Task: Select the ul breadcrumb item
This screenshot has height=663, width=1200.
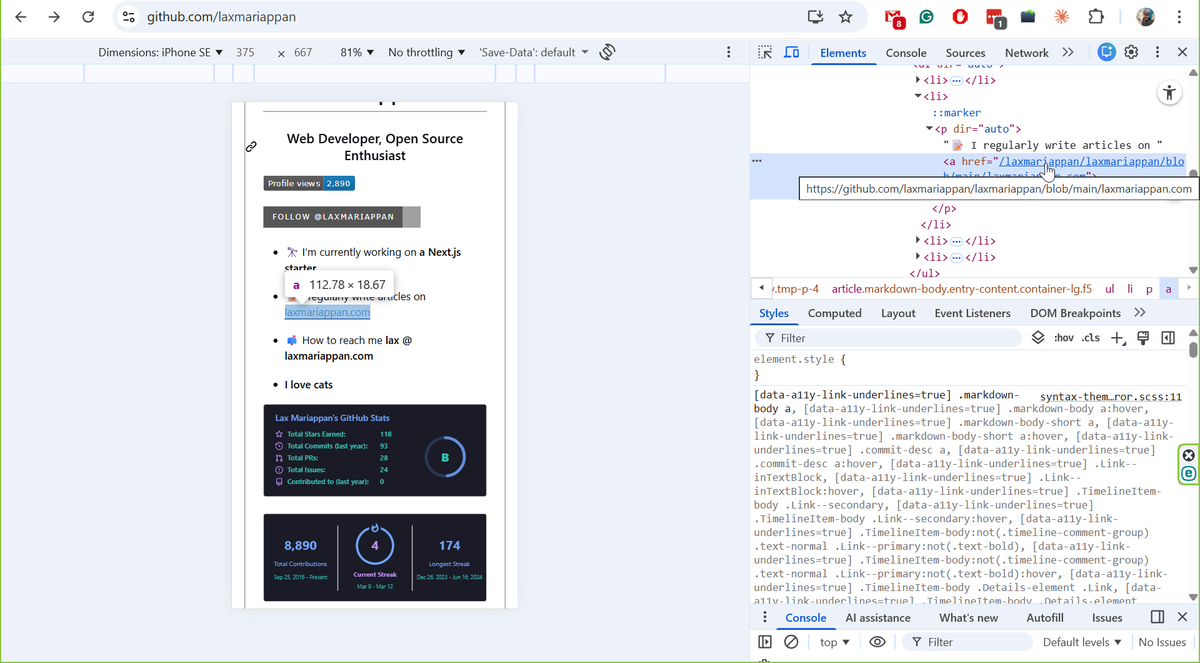Action: (1109, 288)
